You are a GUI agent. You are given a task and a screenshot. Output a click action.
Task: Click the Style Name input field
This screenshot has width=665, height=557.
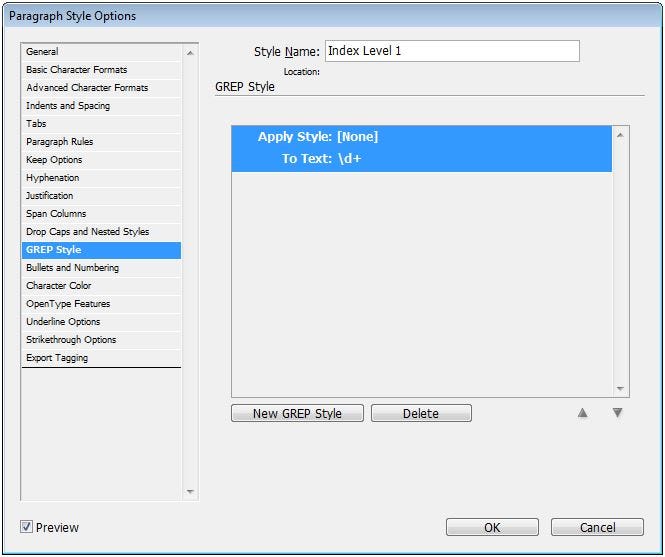[452, 51]
